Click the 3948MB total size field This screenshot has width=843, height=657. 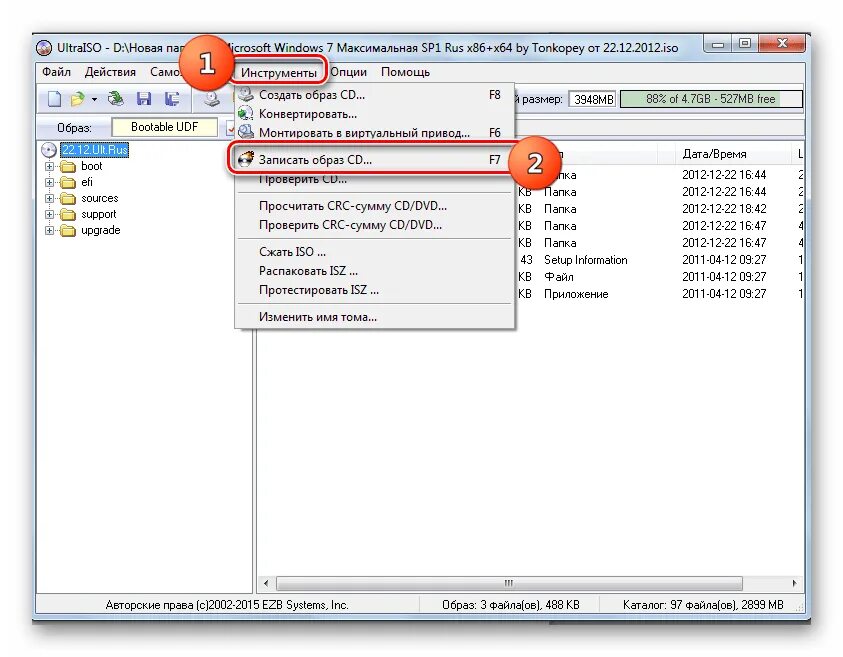click(594, 99)
